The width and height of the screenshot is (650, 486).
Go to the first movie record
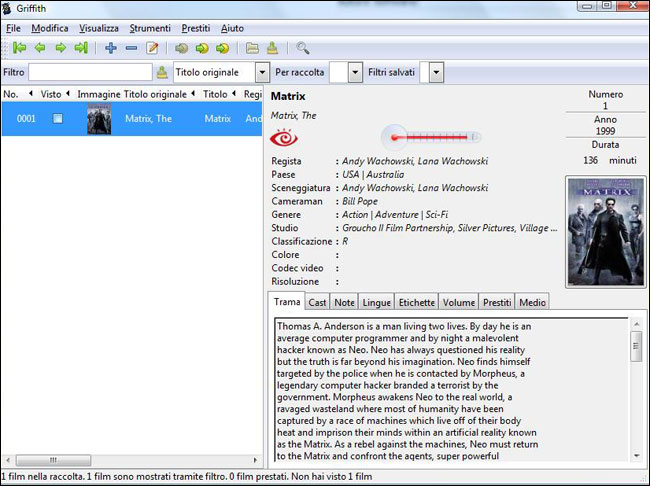19,47
